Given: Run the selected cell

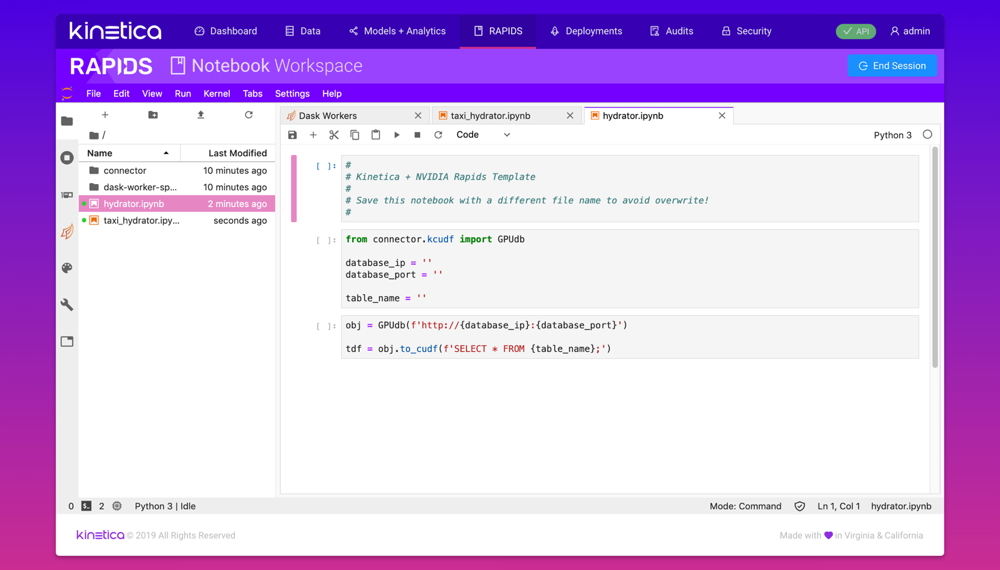Looking at the screenshot, I should (397, 135).
